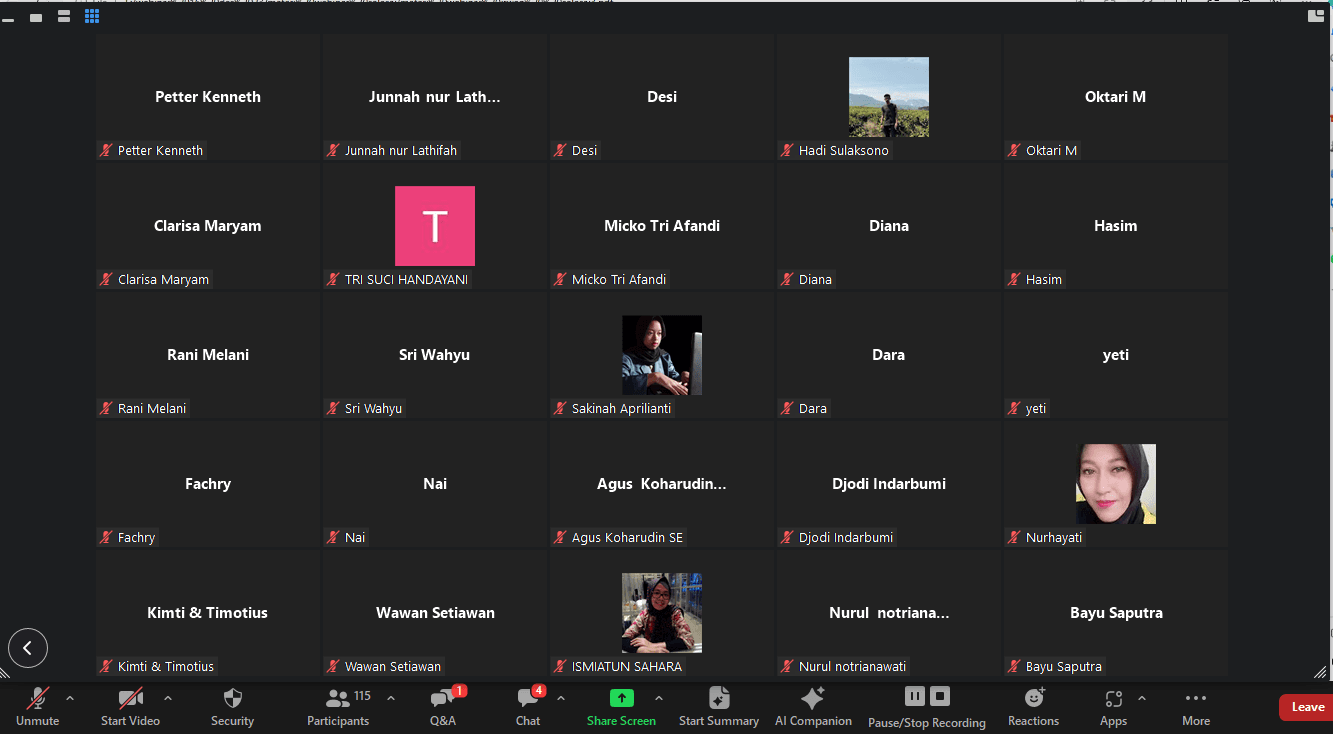Click the green Share Screen icon
The image size is (1333, 734).
(x=621, y=698)
